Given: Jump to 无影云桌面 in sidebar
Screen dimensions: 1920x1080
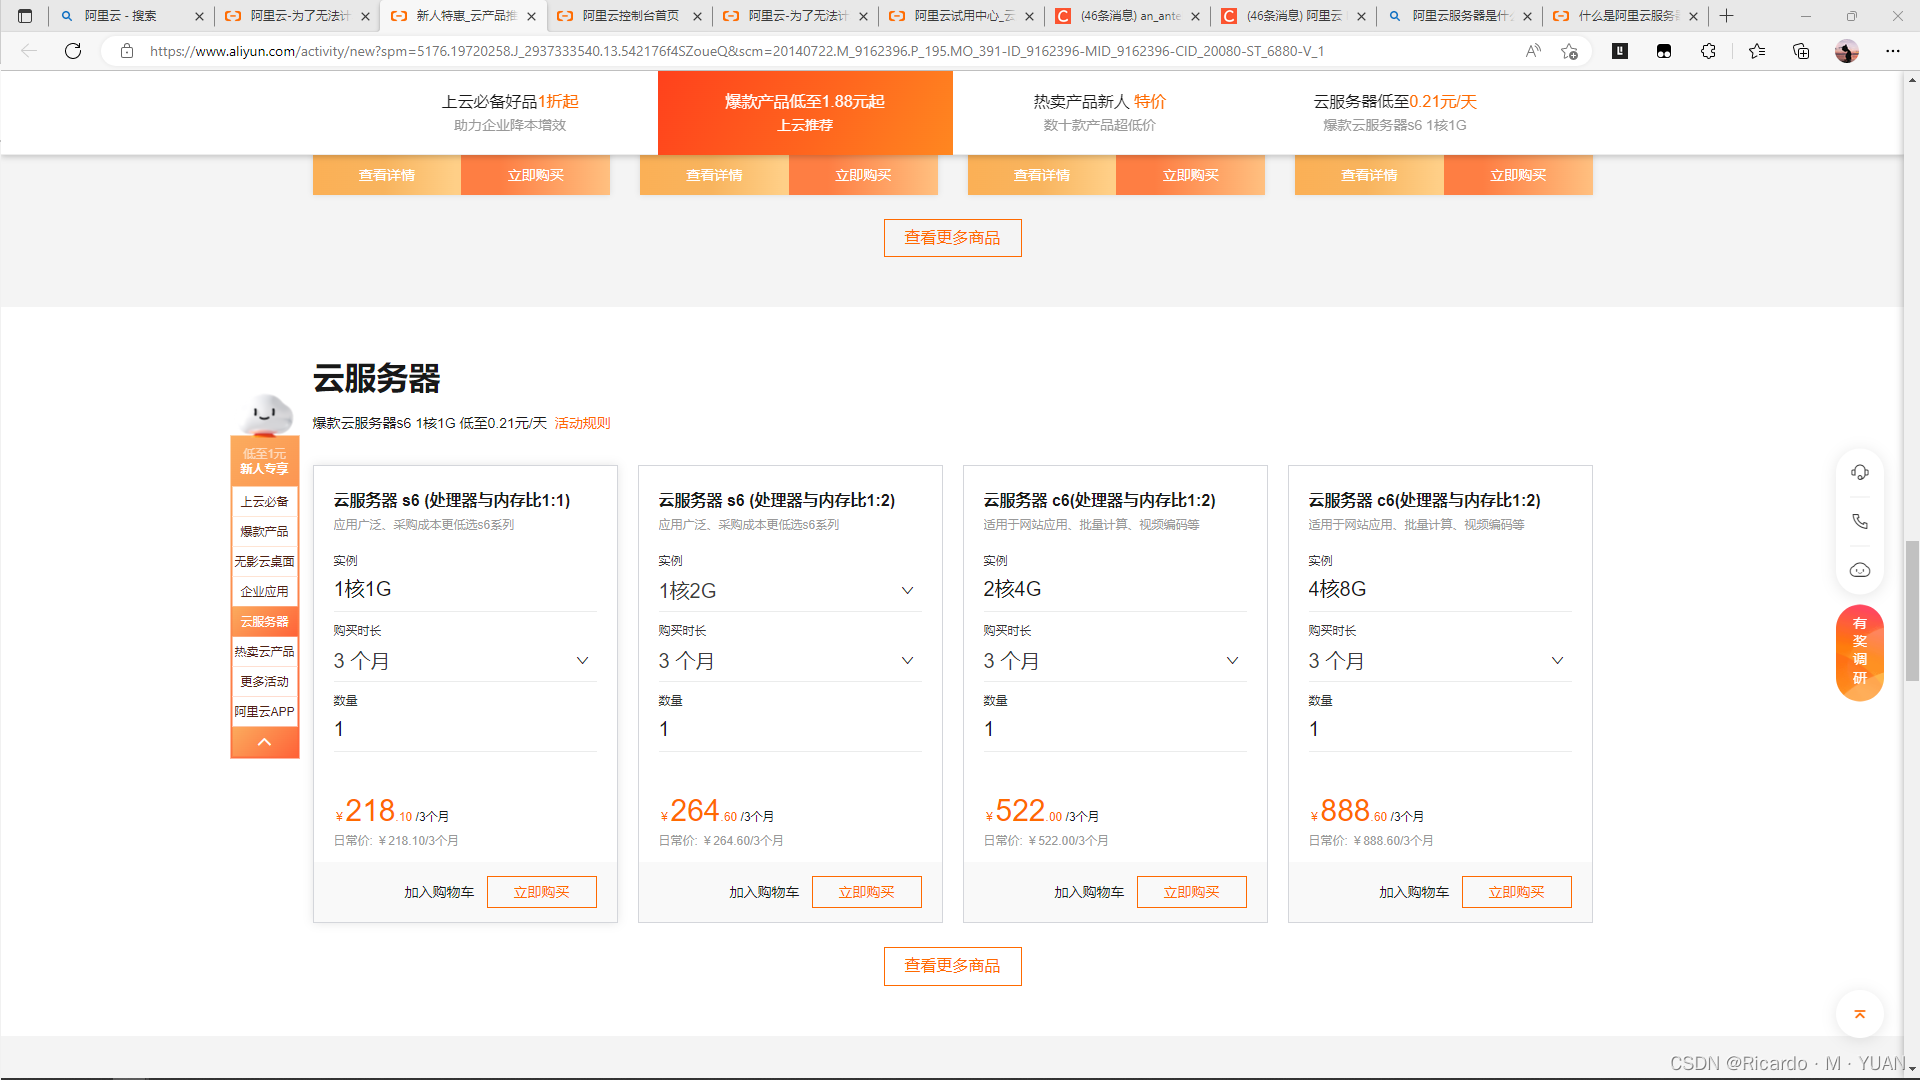Looking at the screenshot, I should coord(264,562).
